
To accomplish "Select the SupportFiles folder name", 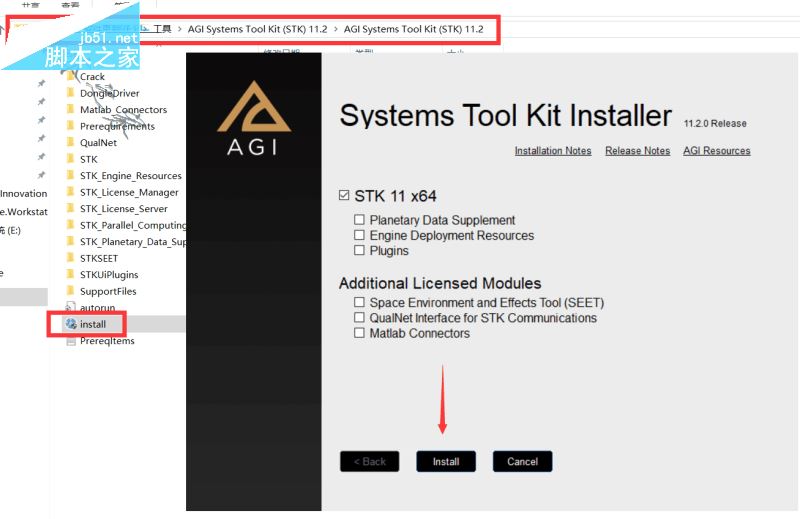I will pyautogui.click(x=108, y=291).
